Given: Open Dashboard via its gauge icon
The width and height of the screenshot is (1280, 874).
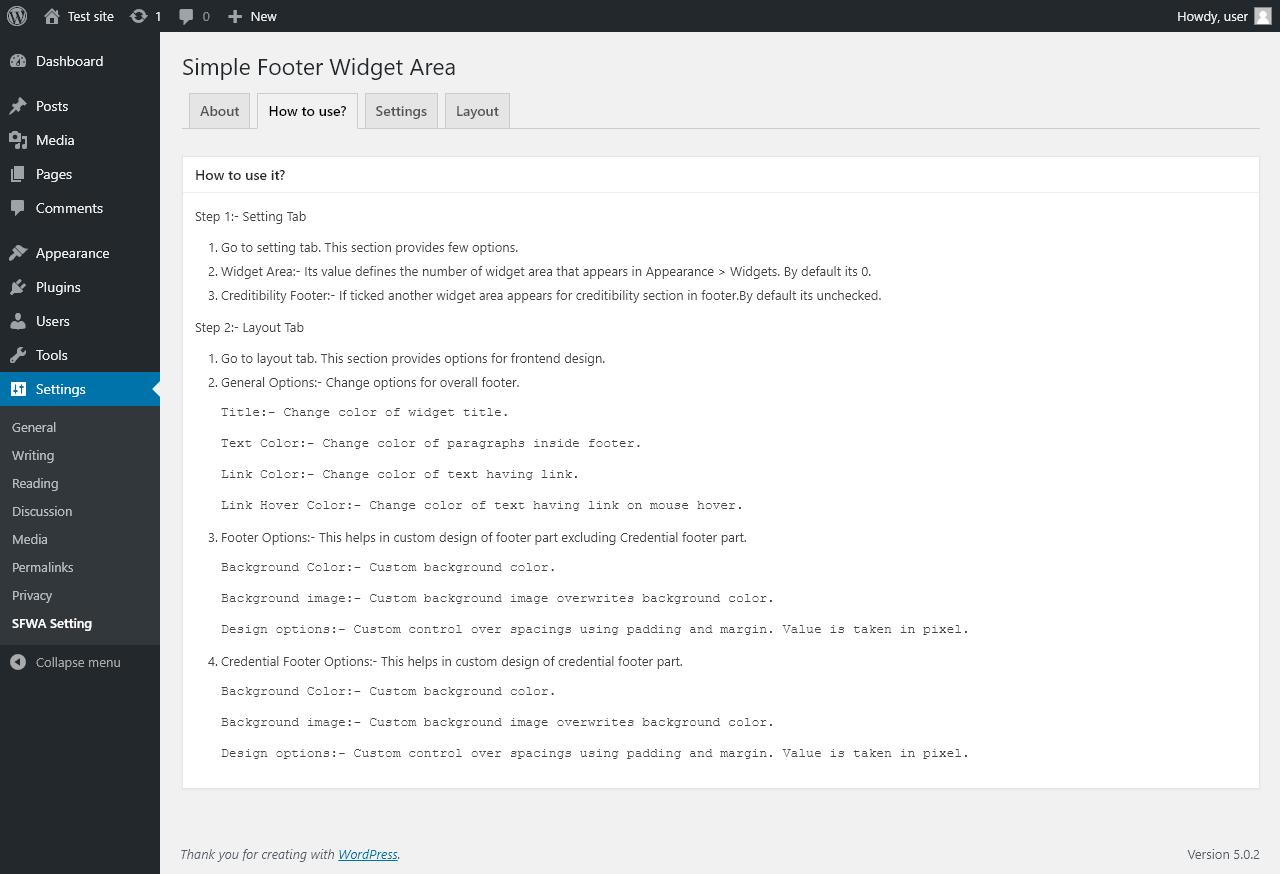Looking at the screenshot, I should pyautogui.click(x=18, y=61).
